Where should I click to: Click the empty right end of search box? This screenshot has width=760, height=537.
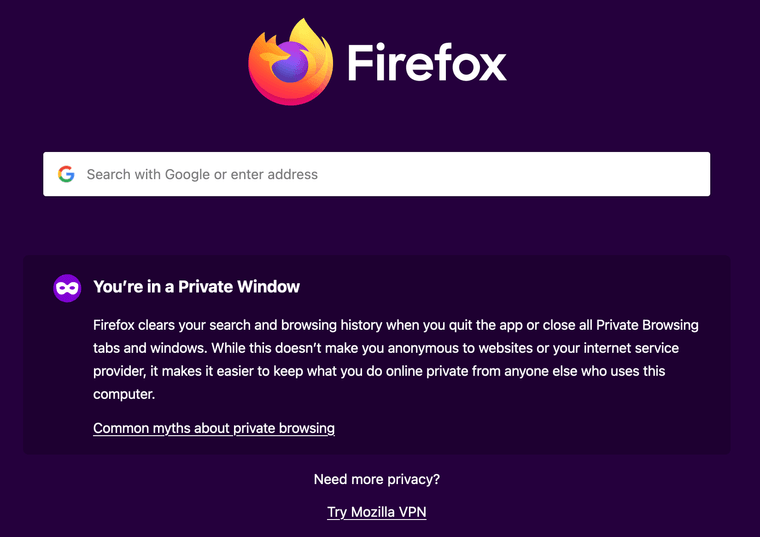(630, 174)
